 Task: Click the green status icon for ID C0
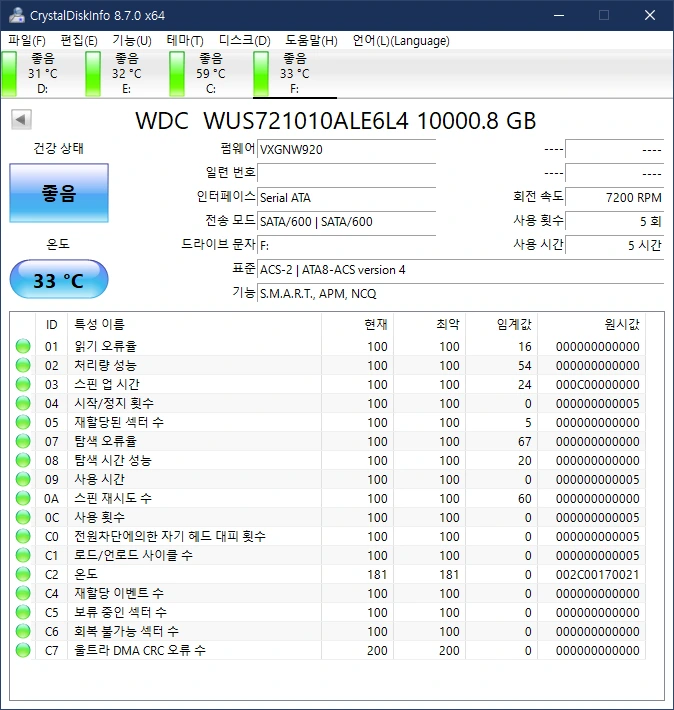point(23,537)
